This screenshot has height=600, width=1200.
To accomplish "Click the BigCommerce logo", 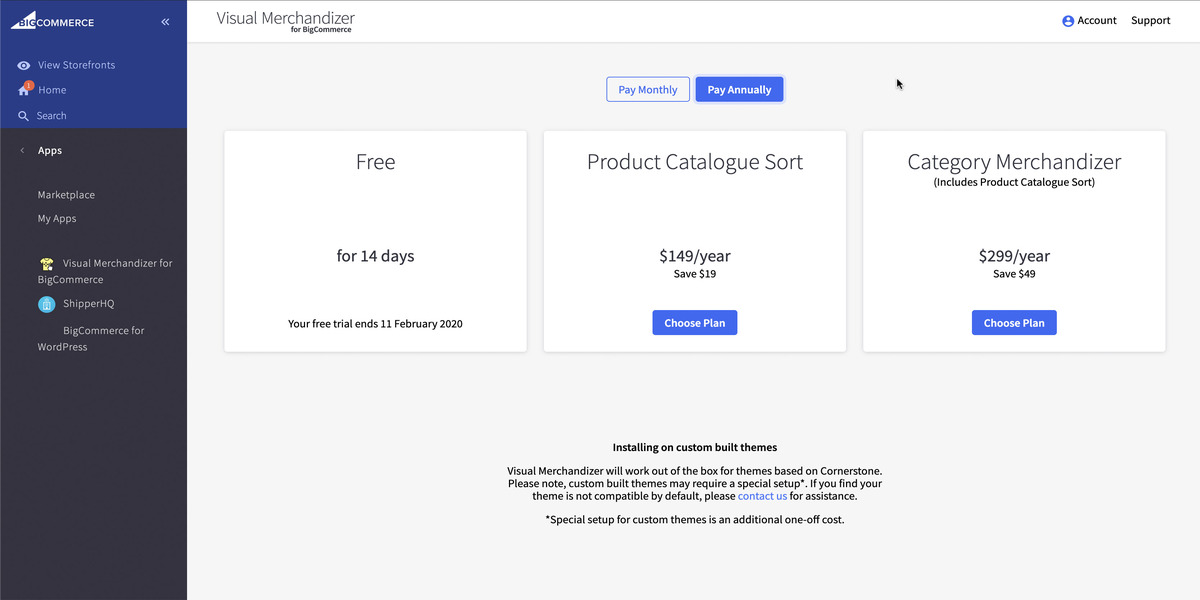I will pyautogui.click(x=52, y=21).
